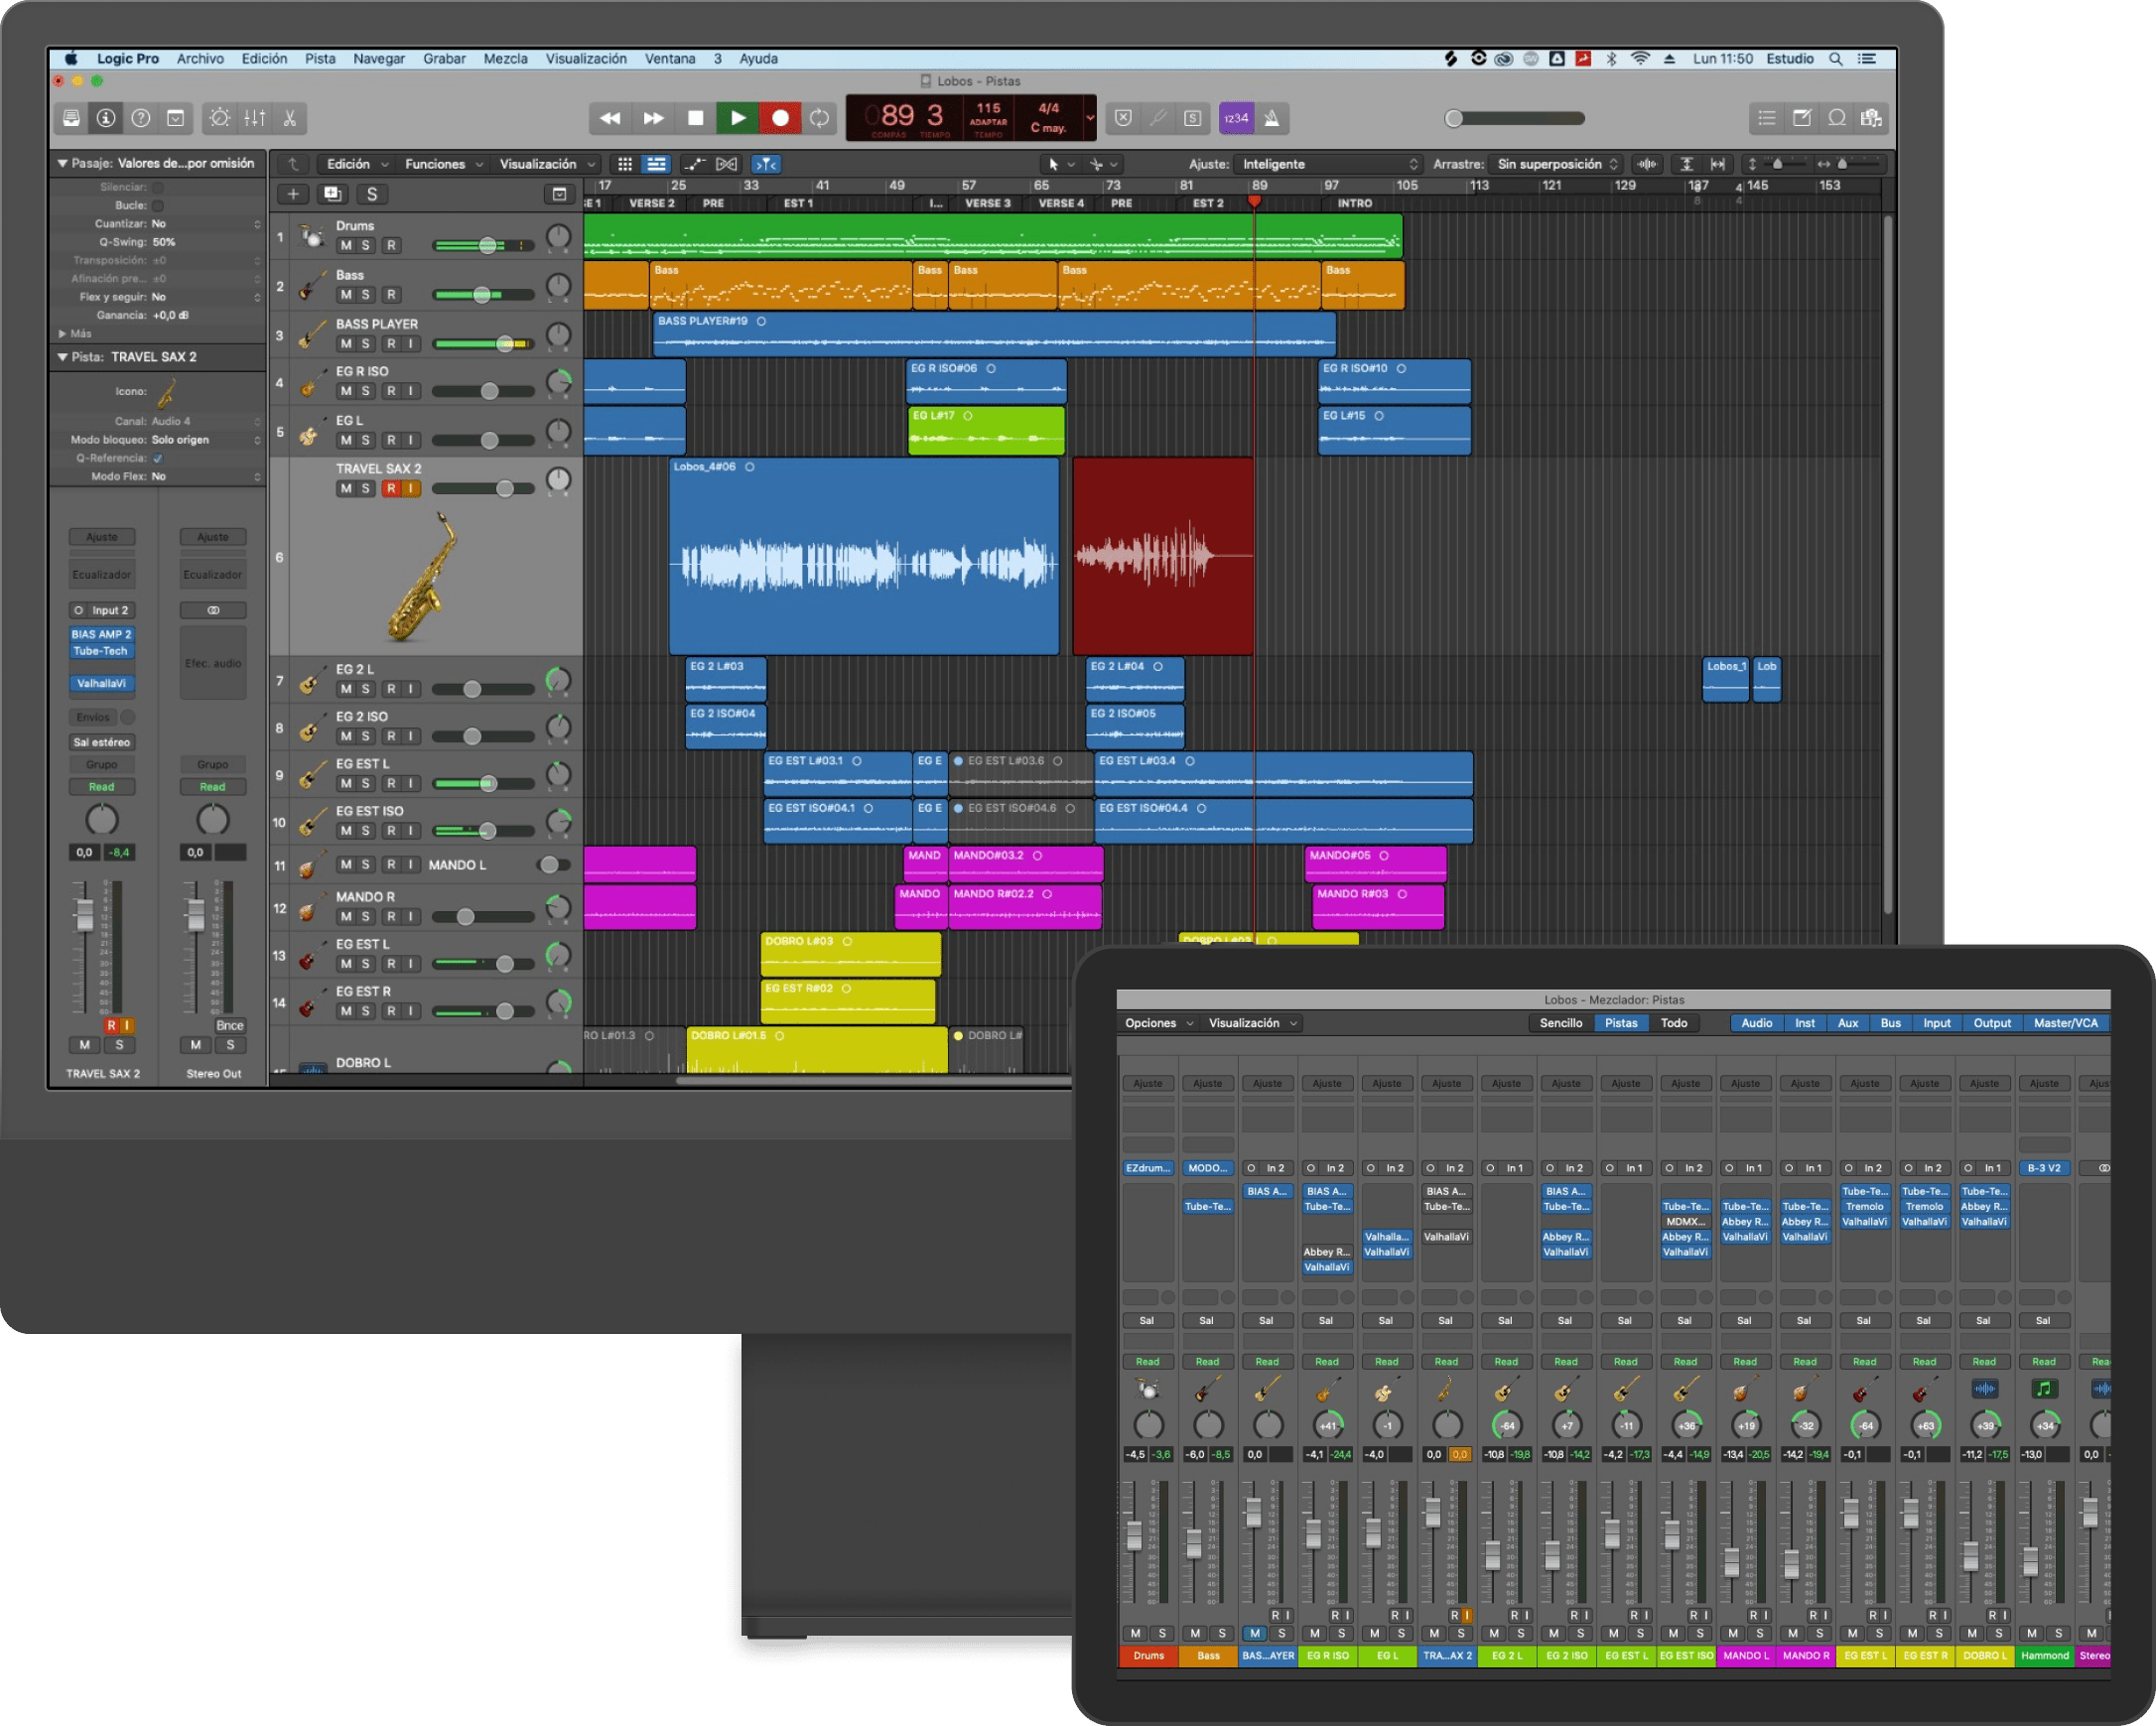Switch mixer view to Sencillo tab
Screen dimensions: 2156x1726
pos(1561,1023)
